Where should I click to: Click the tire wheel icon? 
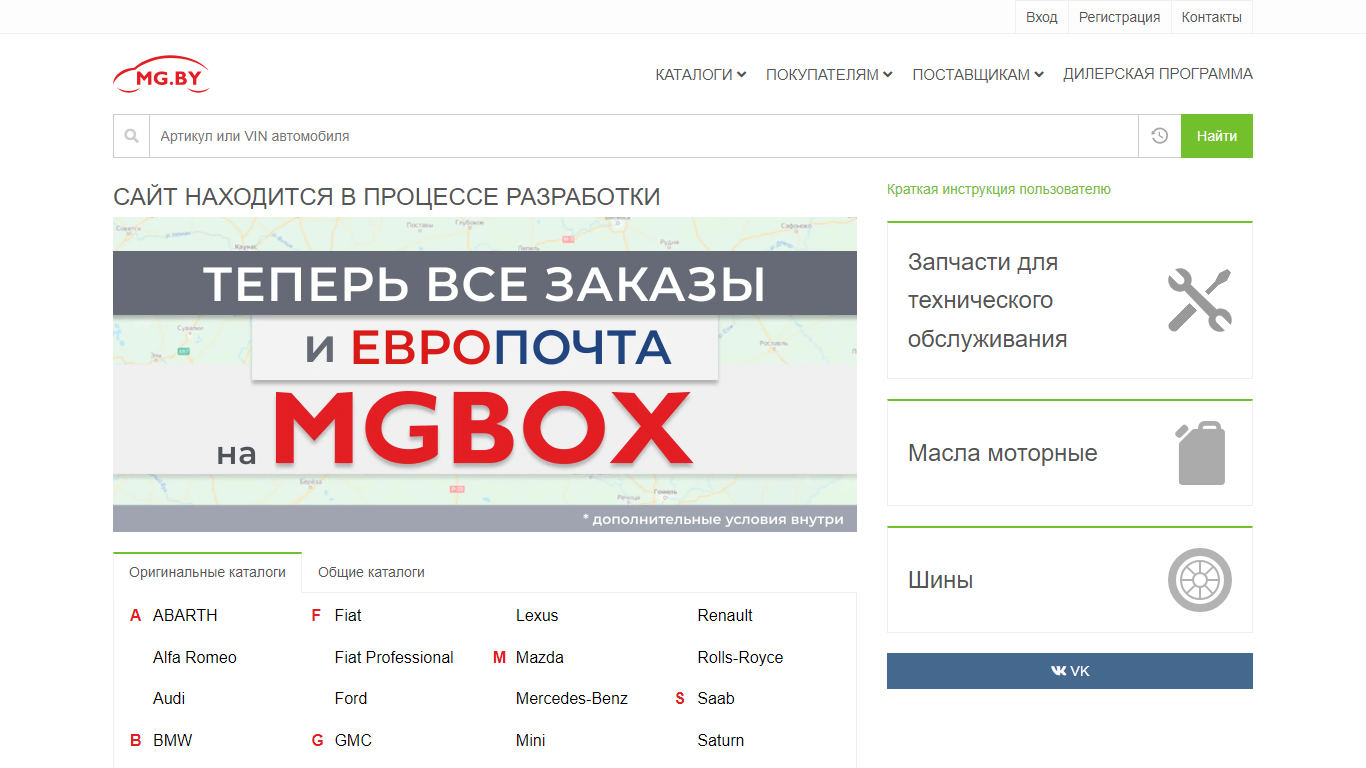[1200, 580]
